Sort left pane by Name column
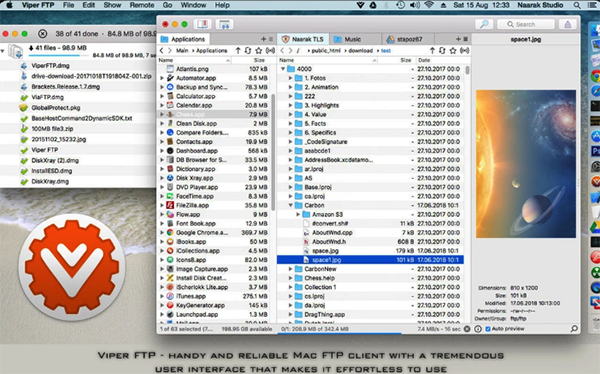The height and width of the screenshot is (374, 600). [x=194, y=60]
